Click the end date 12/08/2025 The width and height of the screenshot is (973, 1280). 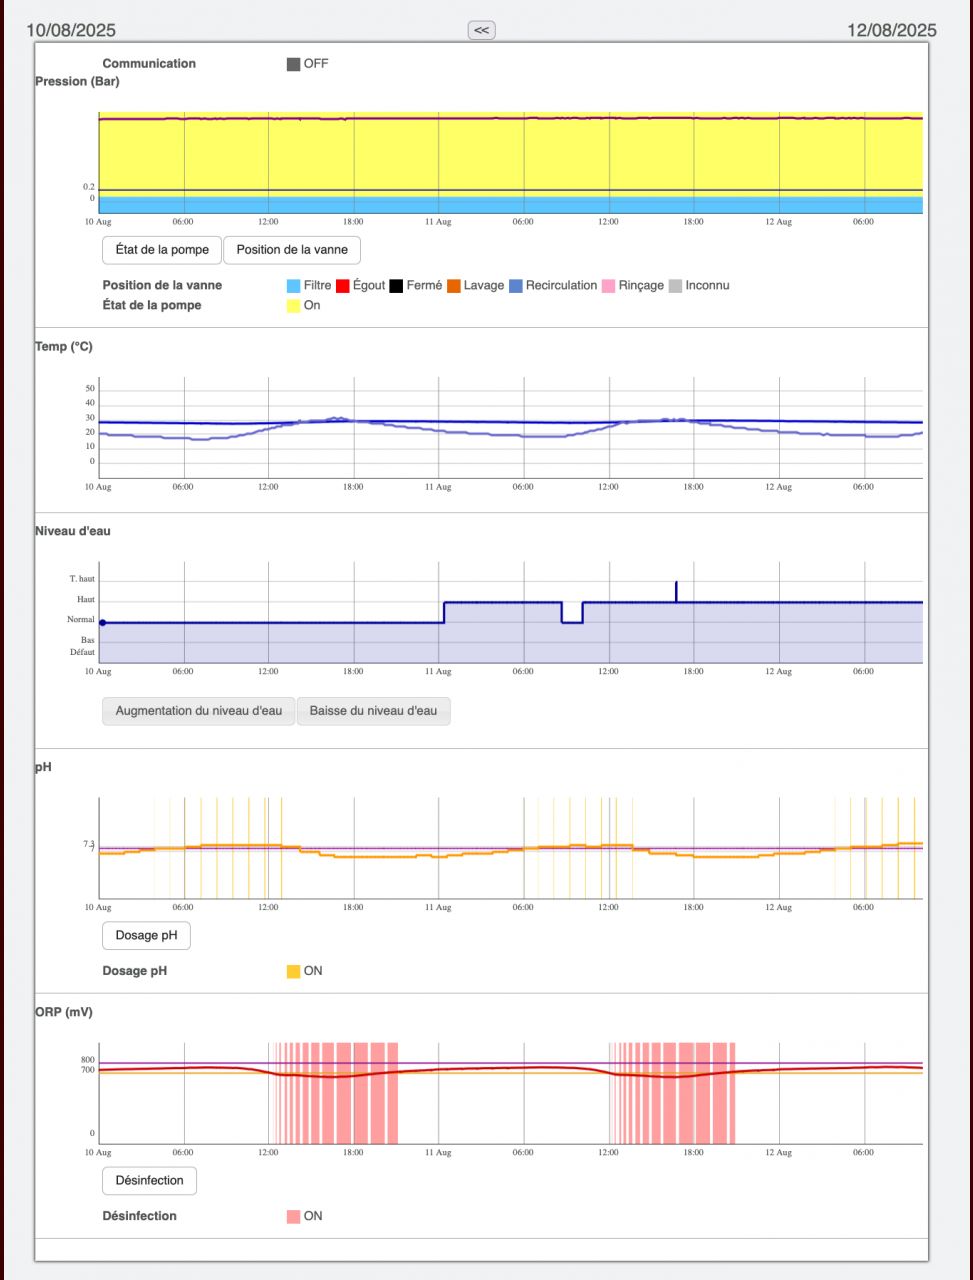[892, 30]
